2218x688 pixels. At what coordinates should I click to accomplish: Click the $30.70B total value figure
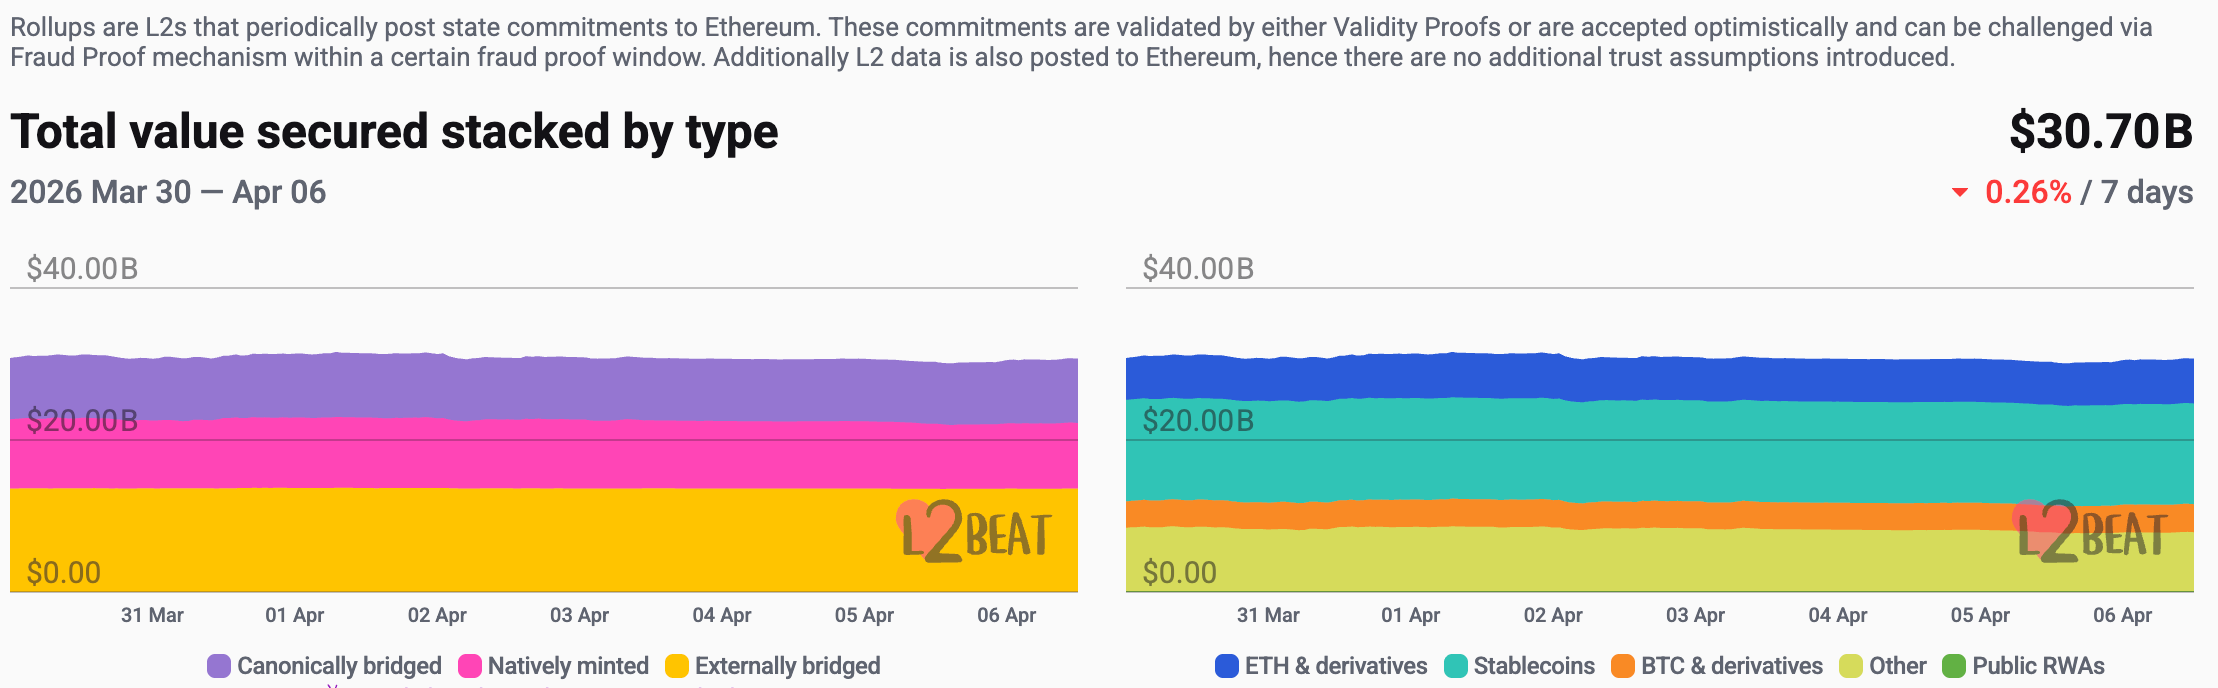[x=2101, y=132]
